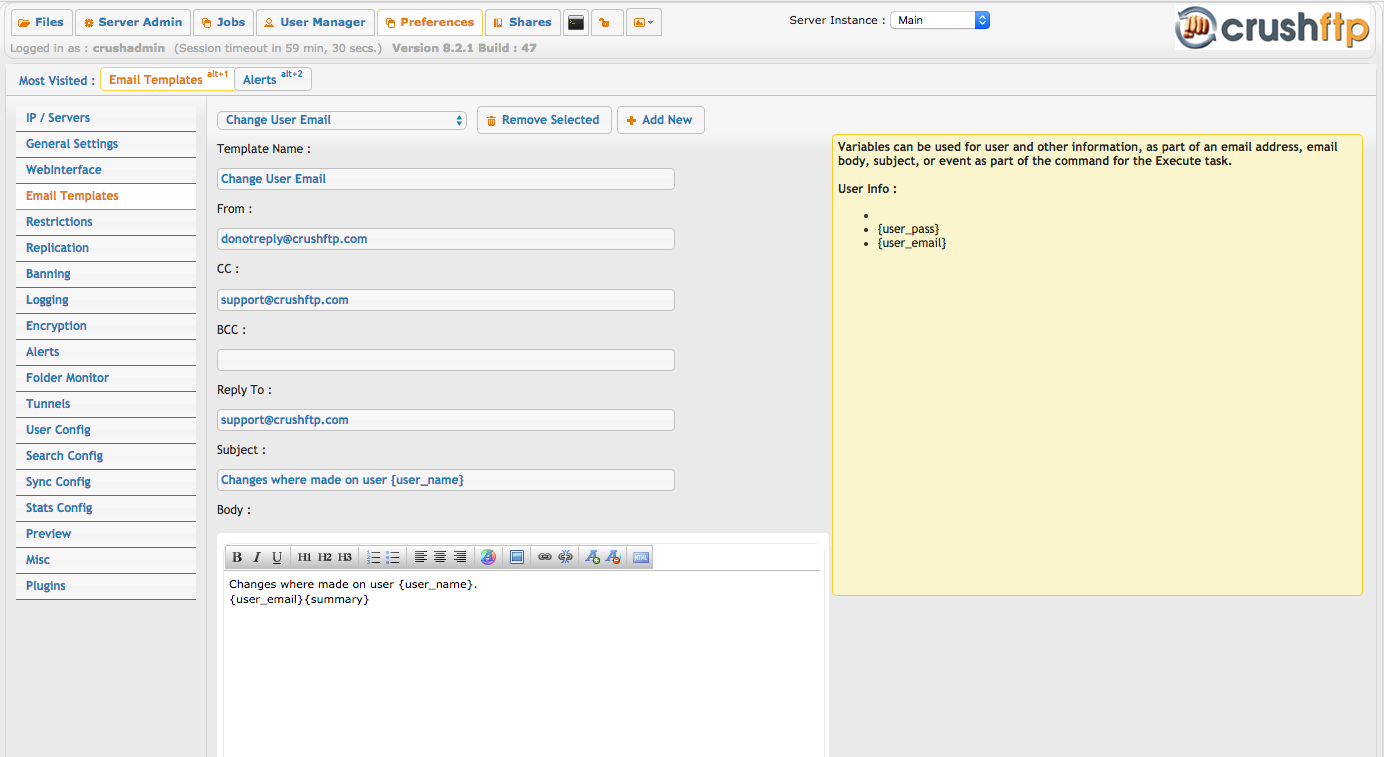Screen dimensions: 1384x757
Task: Open the Jobs tab
Action: pos(223,22)
